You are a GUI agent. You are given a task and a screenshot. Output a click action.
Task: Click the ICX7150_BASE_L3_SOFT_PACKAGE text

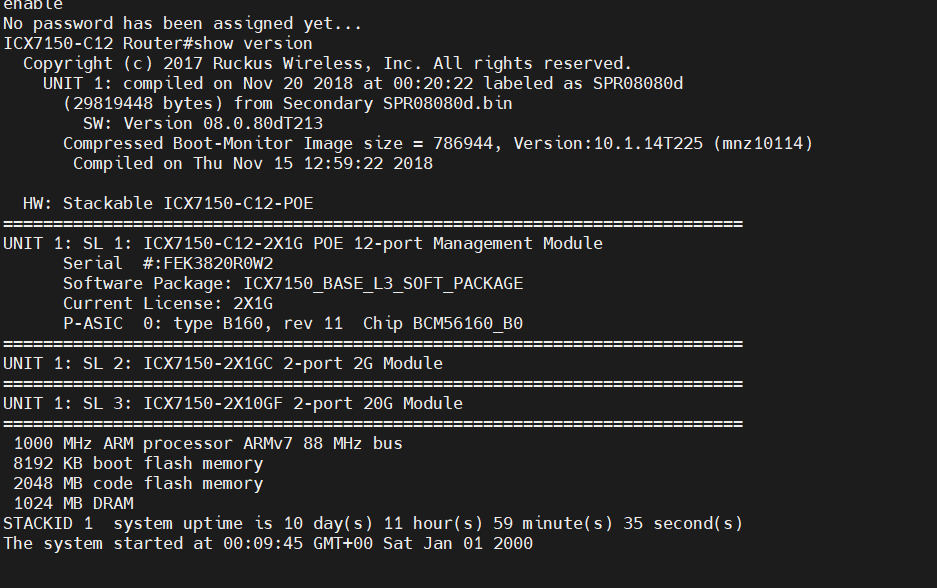pyautogui.click(x=383, y=283)
